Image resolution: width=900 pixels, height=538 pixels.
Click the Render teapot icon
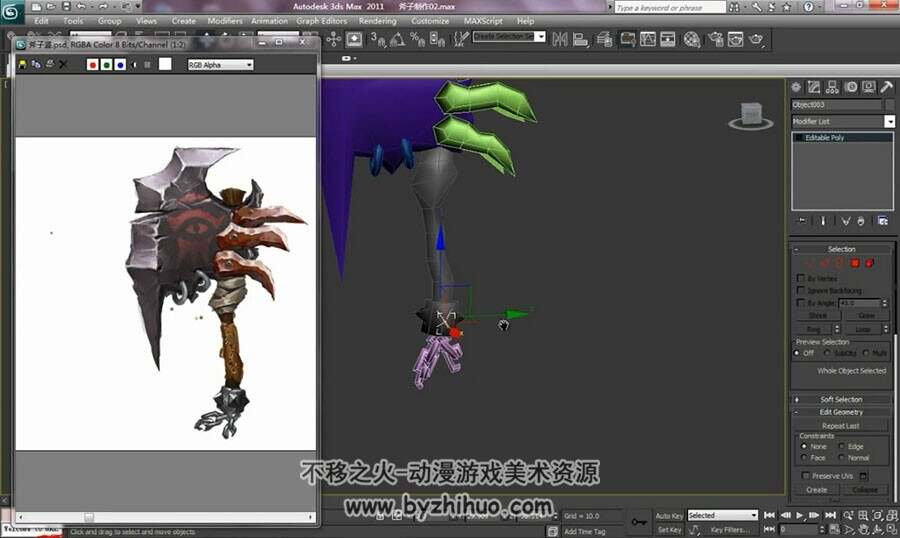point(757,39)
